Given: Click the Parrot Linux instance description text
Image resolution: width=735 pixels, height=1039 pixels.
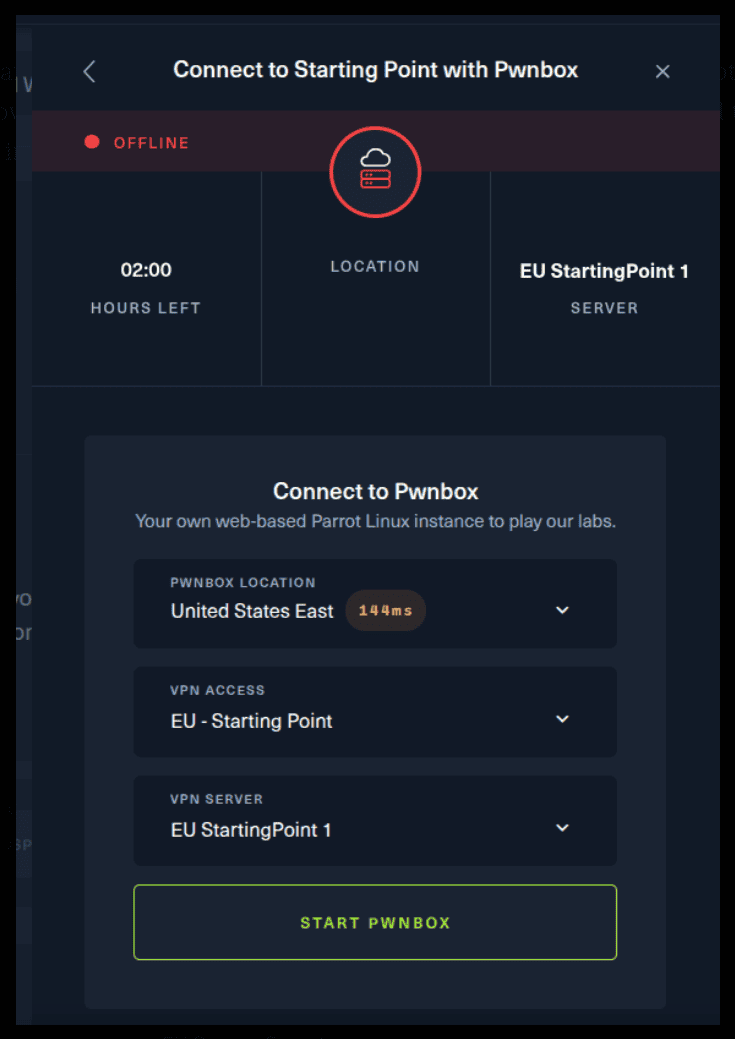Looking at the screenshot, I should [x=375, y=522].
